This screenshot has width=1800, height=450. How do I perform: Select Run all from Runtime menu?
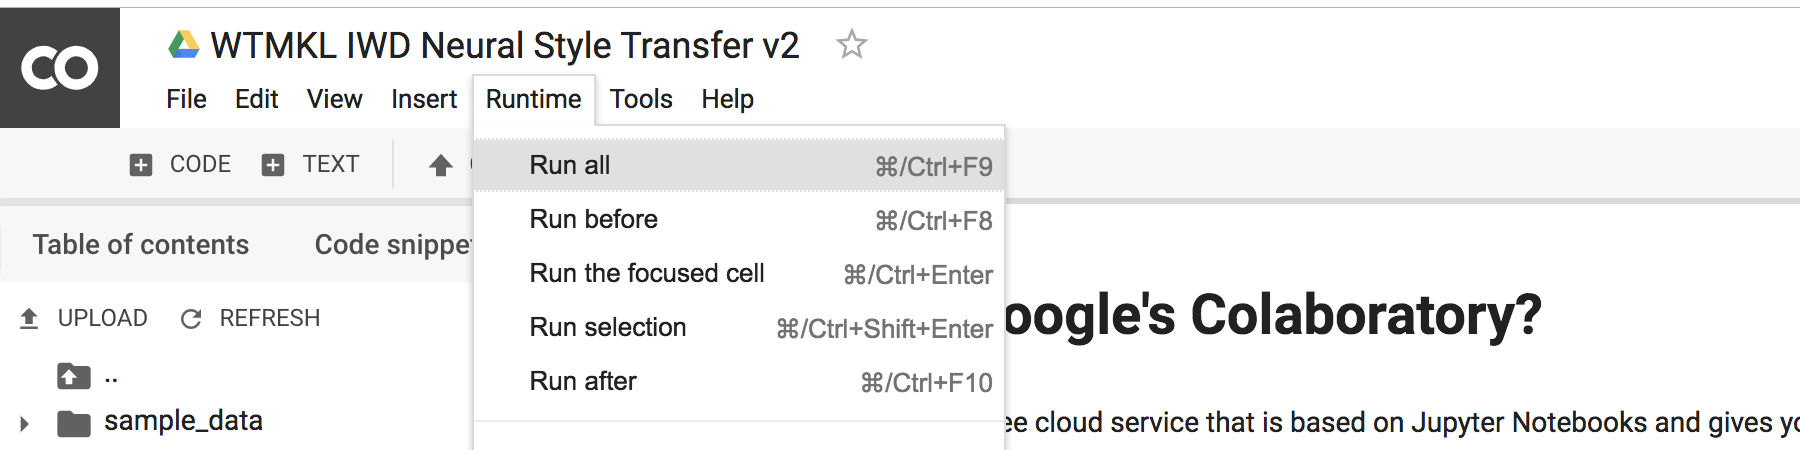(570, 165)
